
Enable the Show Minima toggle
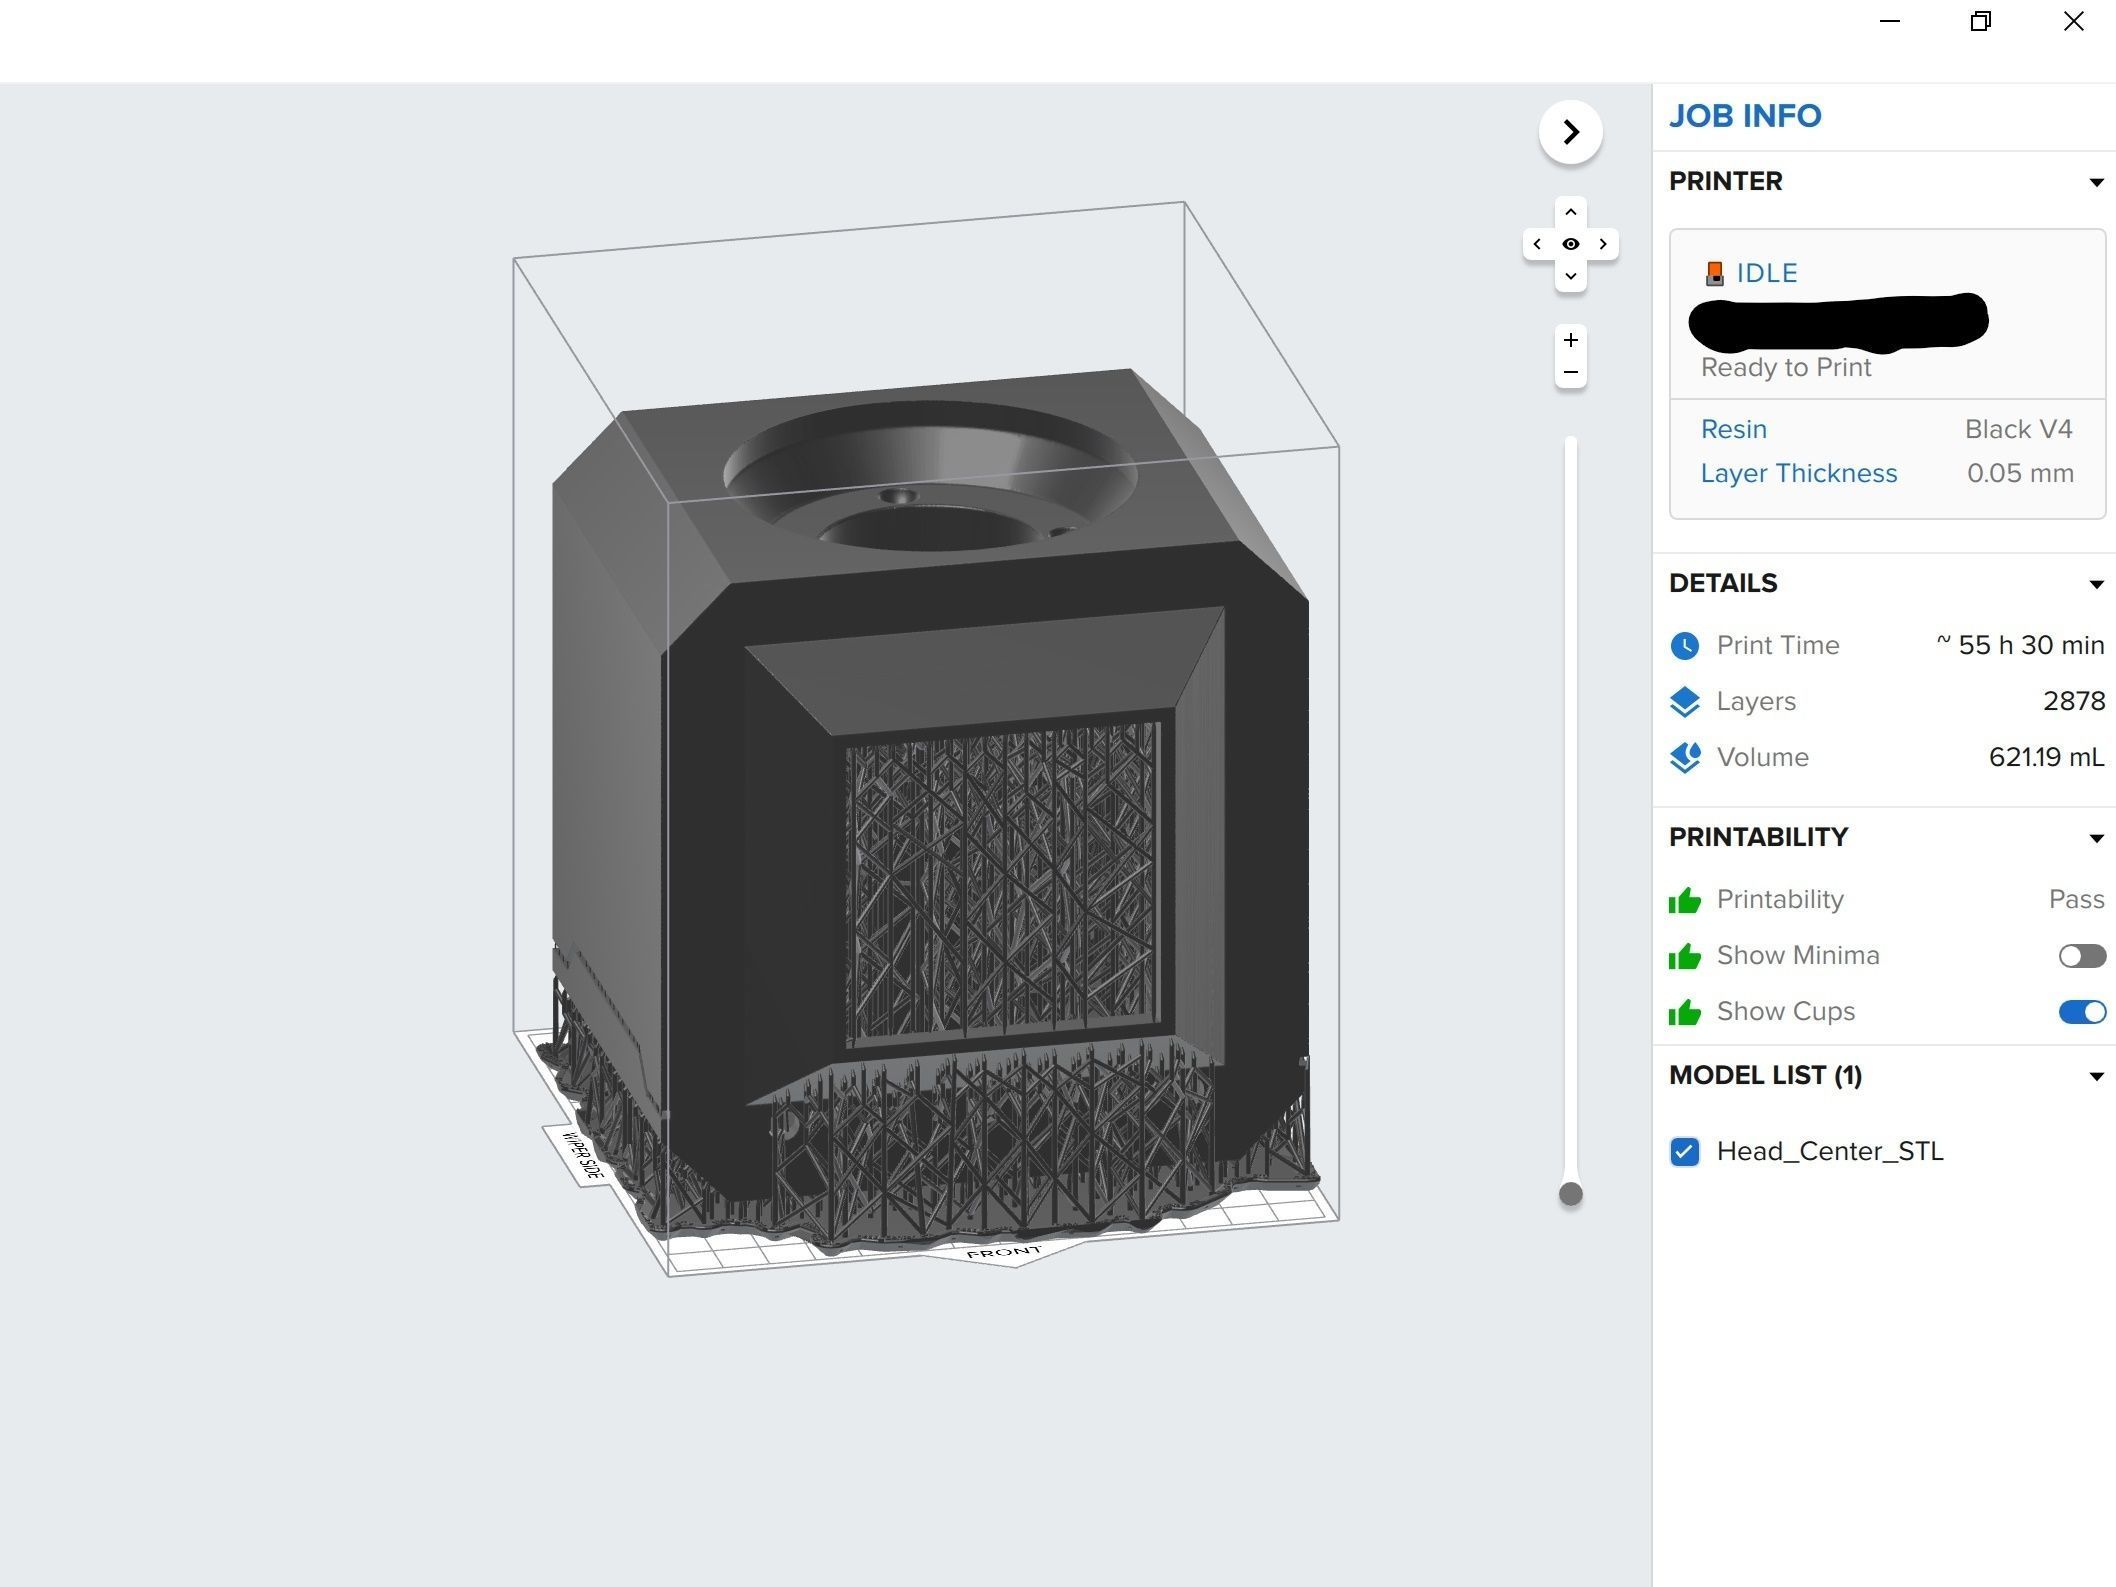(2081, 956)
